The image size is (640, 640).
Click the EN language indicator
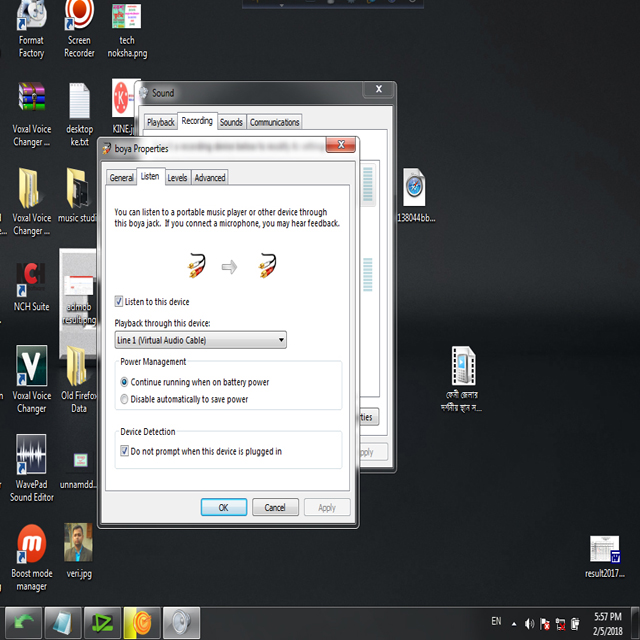(x=496, y=621)
